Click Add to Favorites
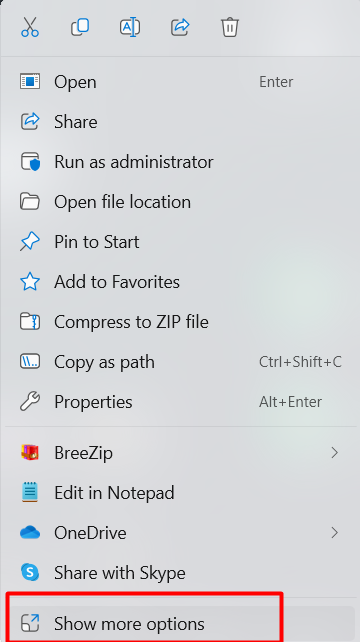The width and height of the screenshot is (360, 642). (x=180, y=282)
